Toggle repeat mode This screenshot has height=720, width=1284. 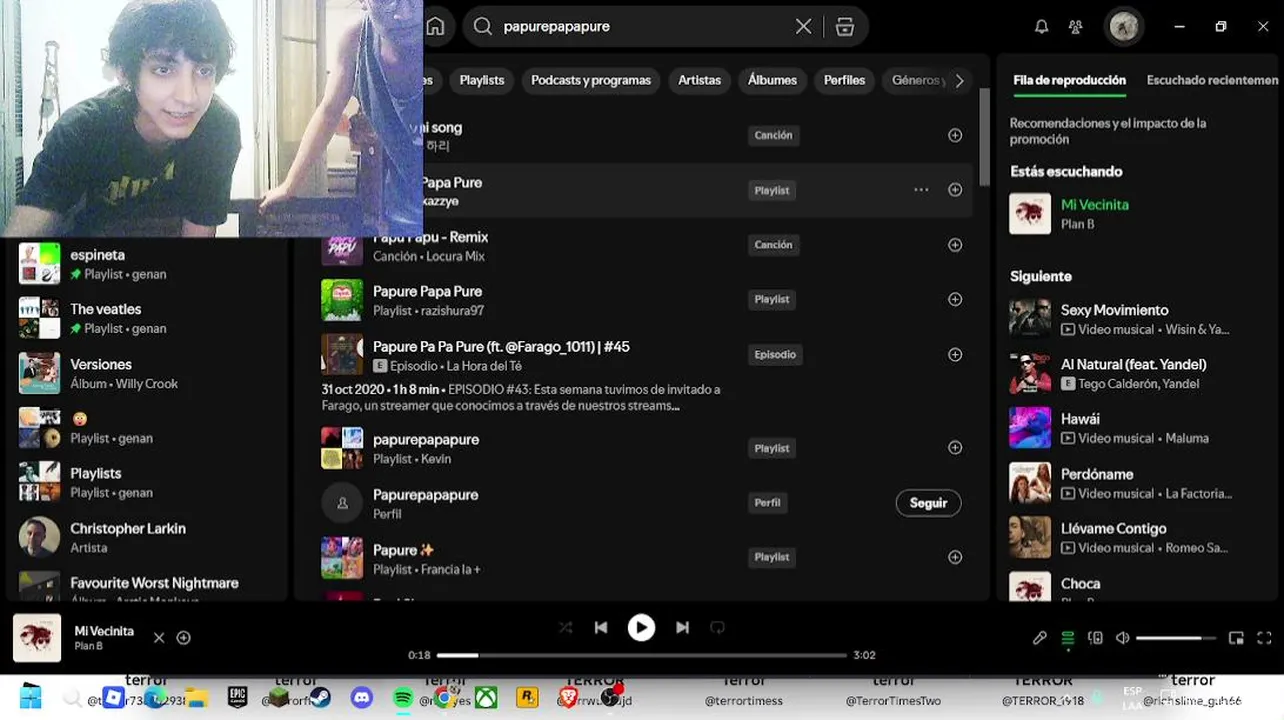[717, 627]
